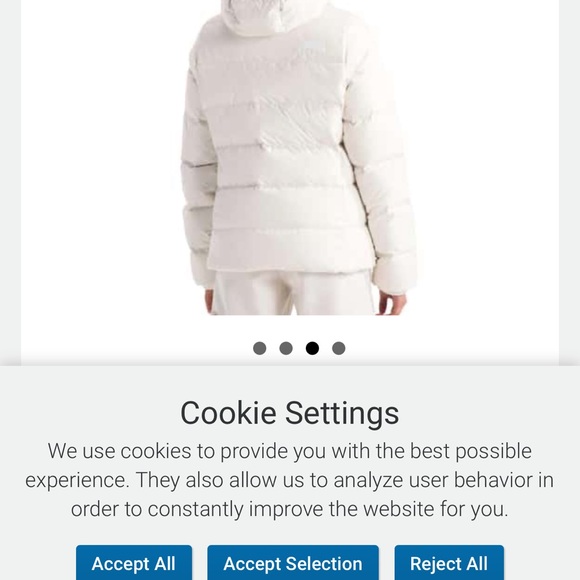
Task: Select the second carousel dot indicator
Action: 286,348
